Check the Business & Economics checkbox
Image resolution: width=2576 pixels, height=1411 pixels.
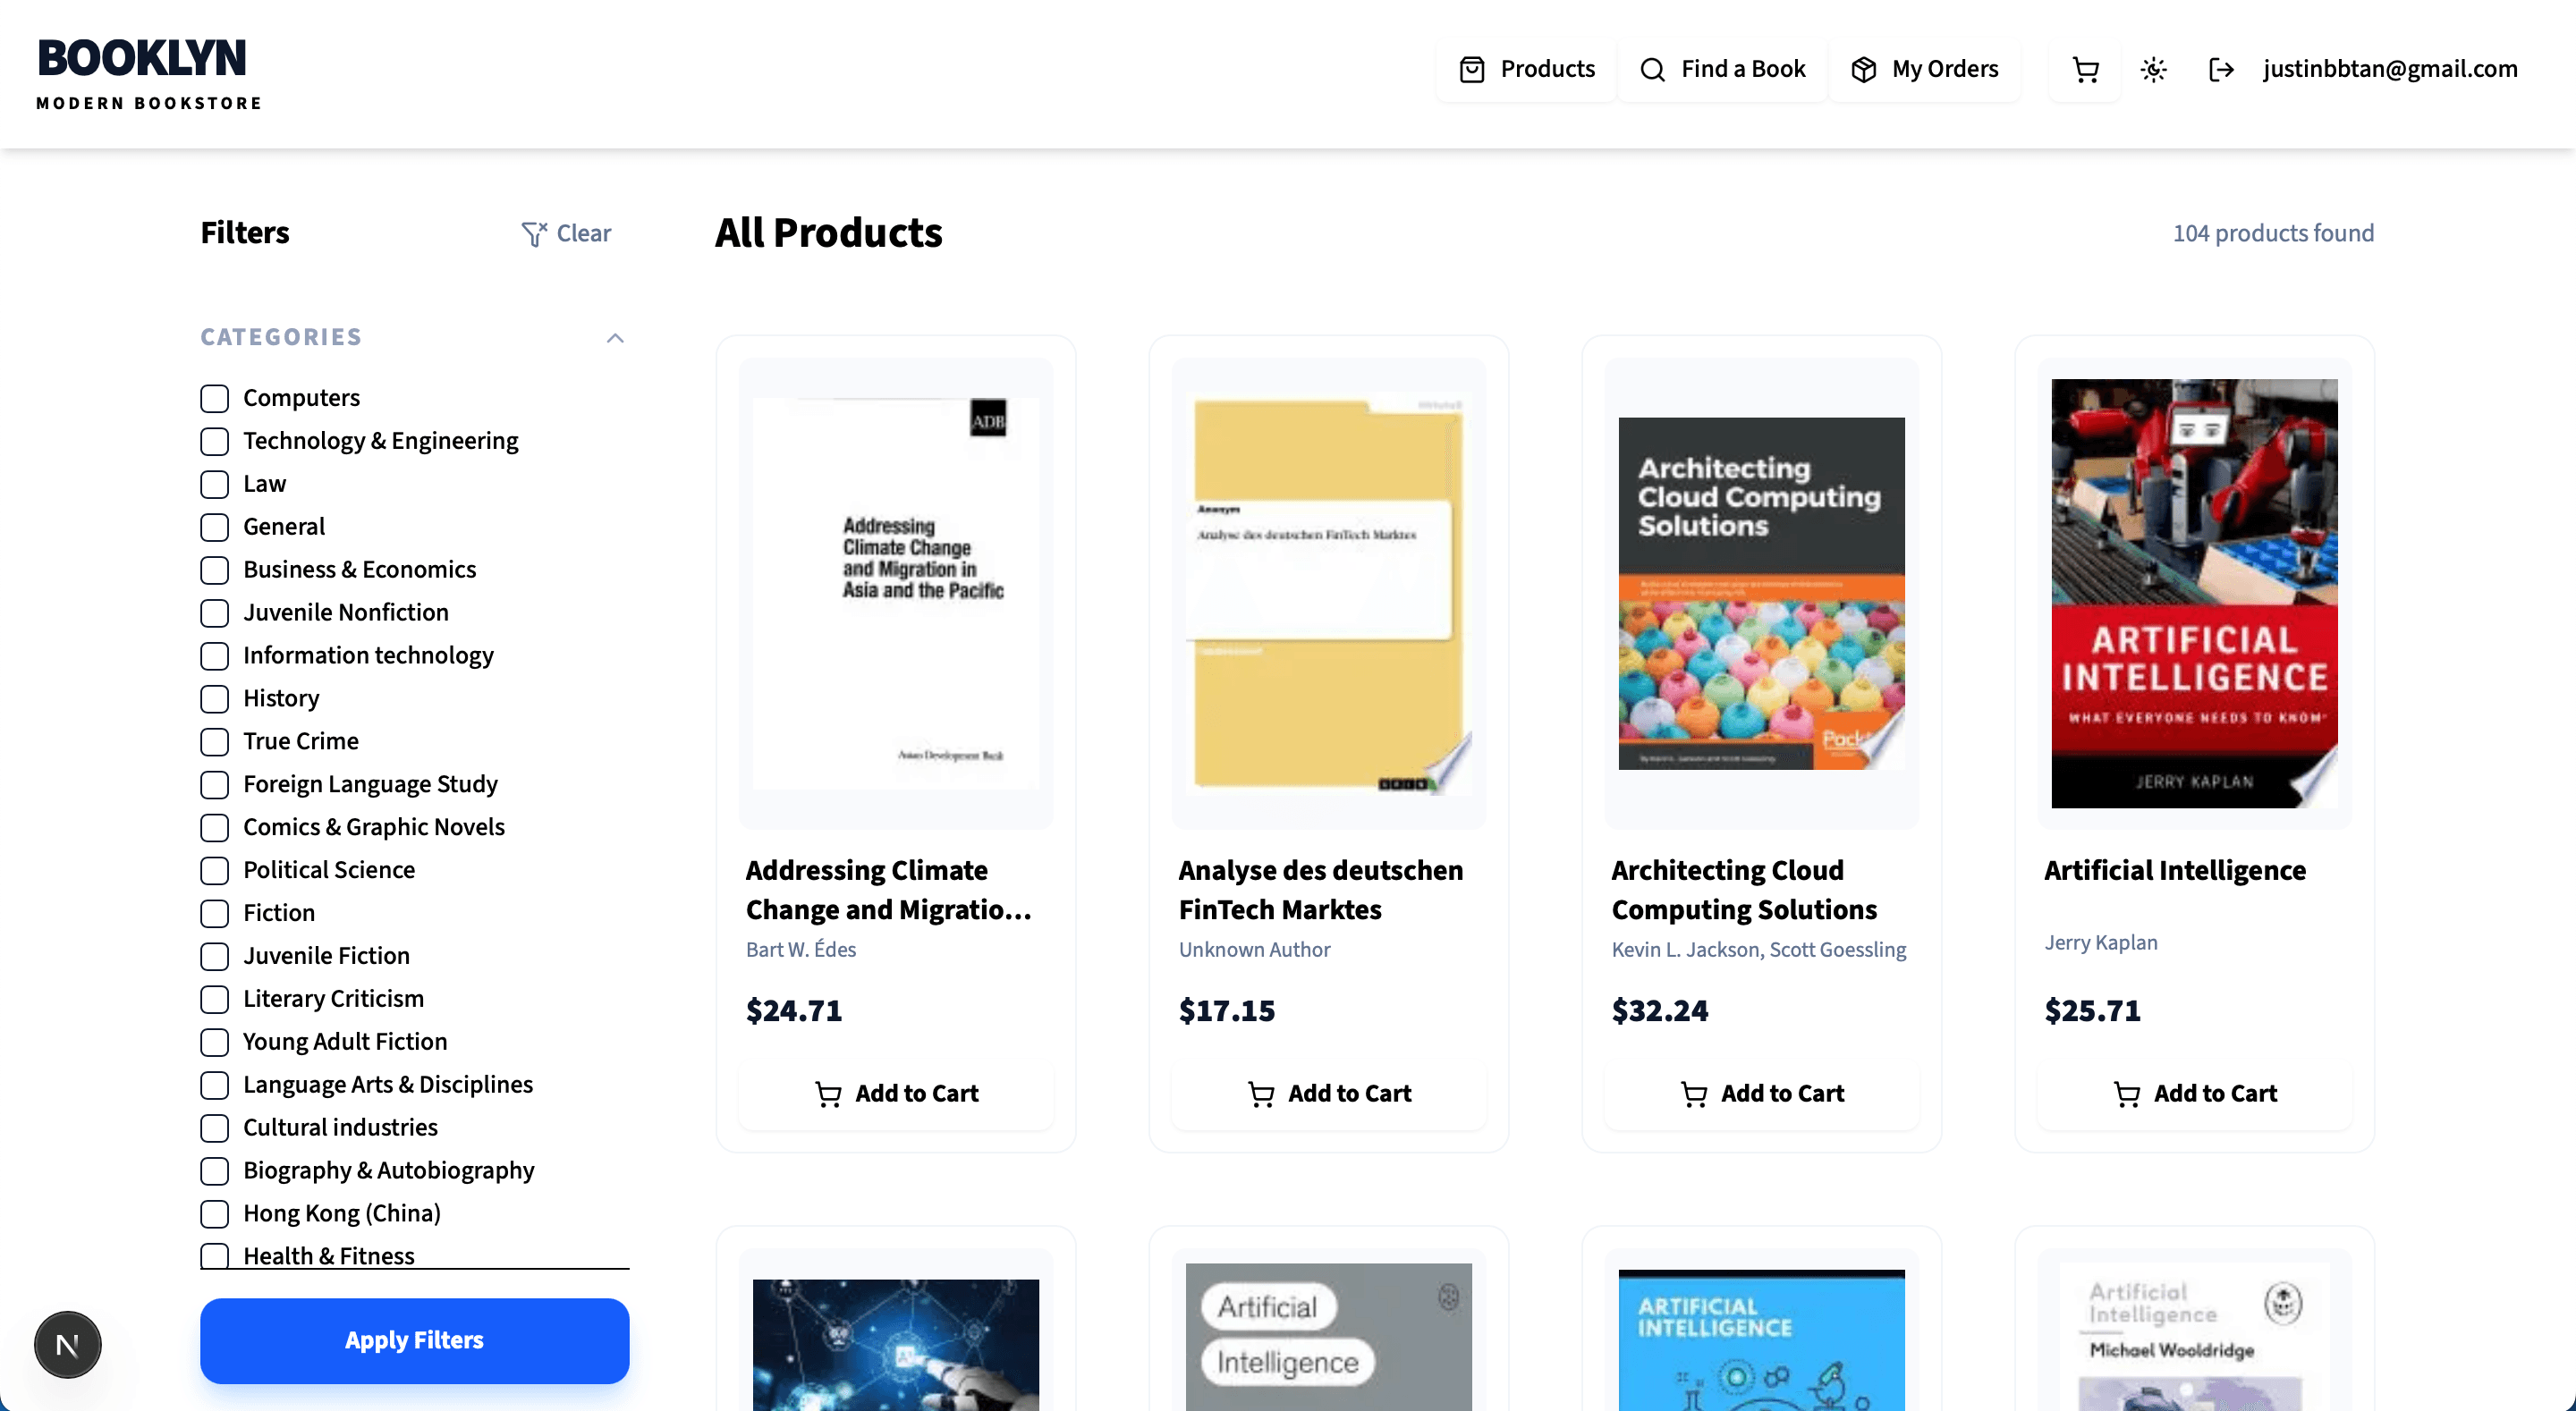click(x=214, y=570)
